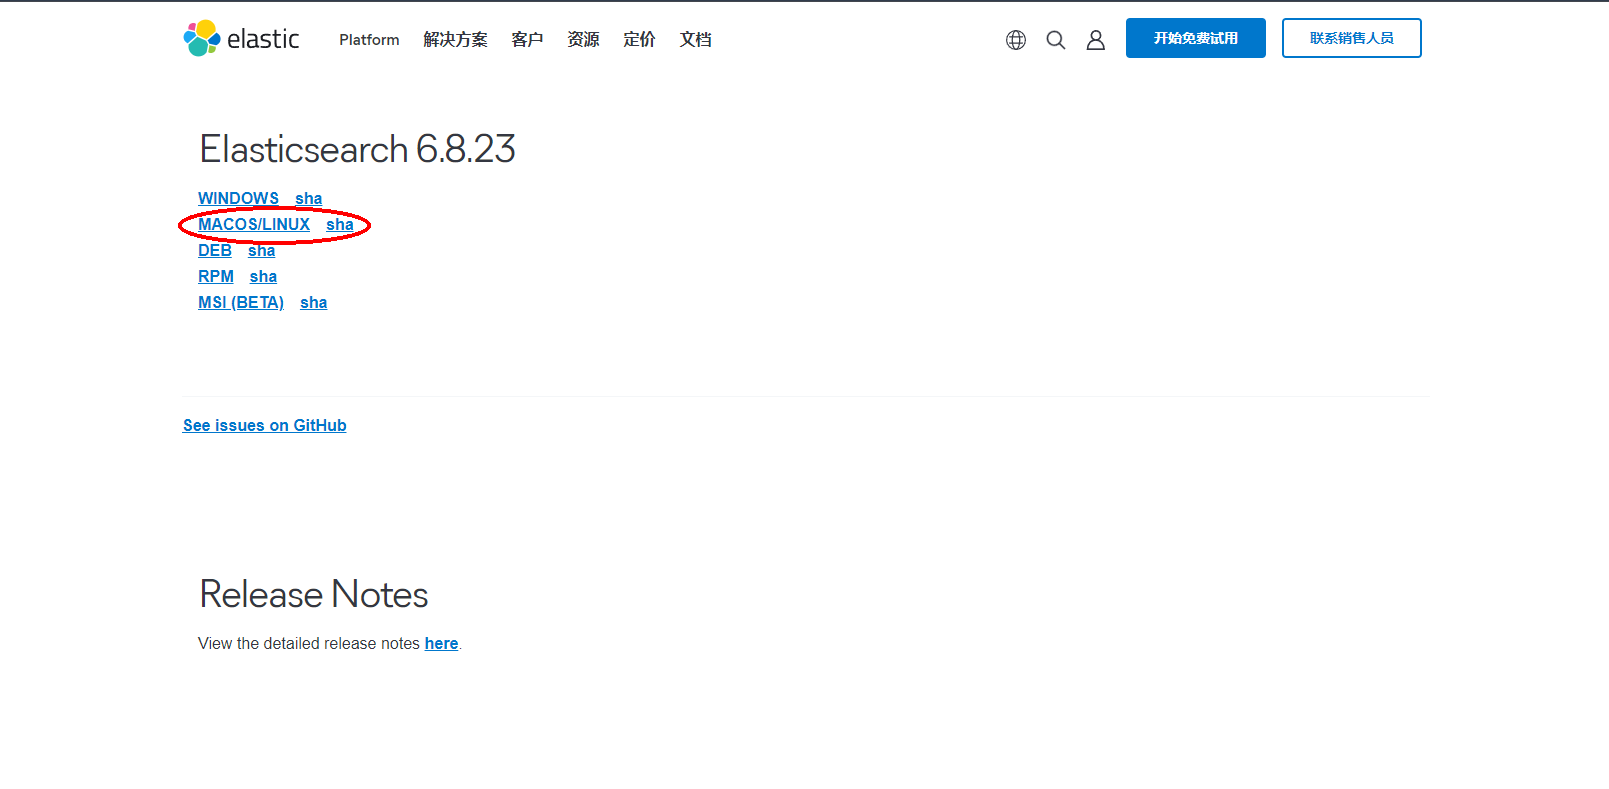Open release notes via 'here' link
Image resolution: width=1609 pixels, height=789 pixels.
tap(441, 644)
